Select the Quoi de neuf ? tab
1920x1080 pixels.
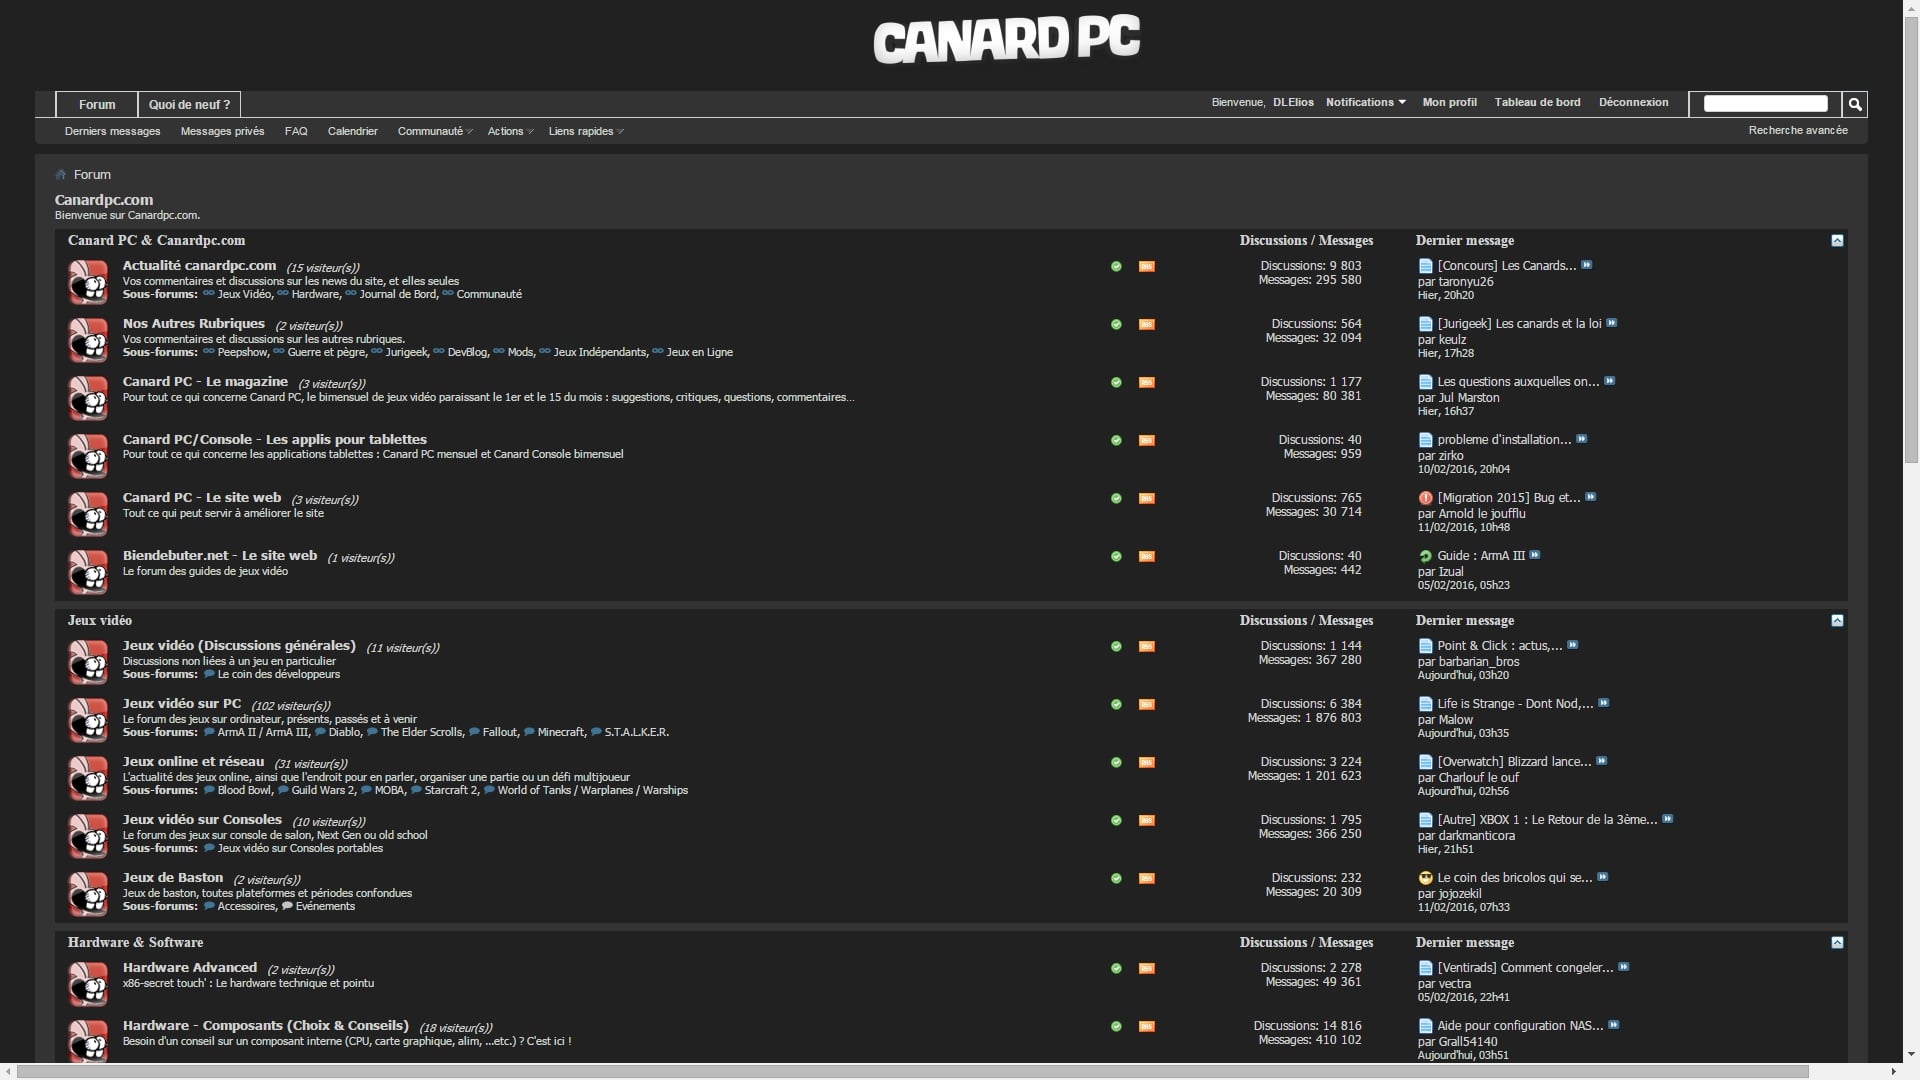(x=189, y=104)
